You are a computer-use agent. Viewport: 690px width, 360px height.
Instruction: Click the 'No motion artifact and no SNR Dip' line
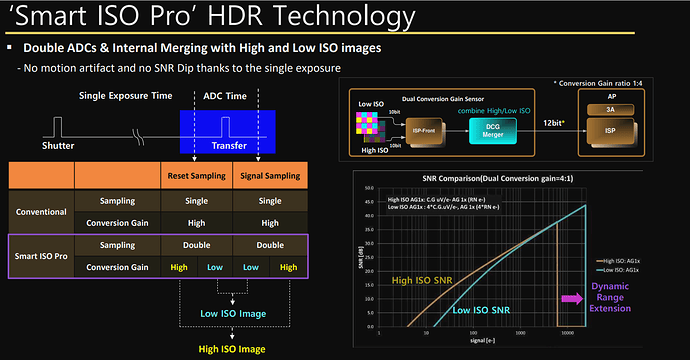(179, 68)
